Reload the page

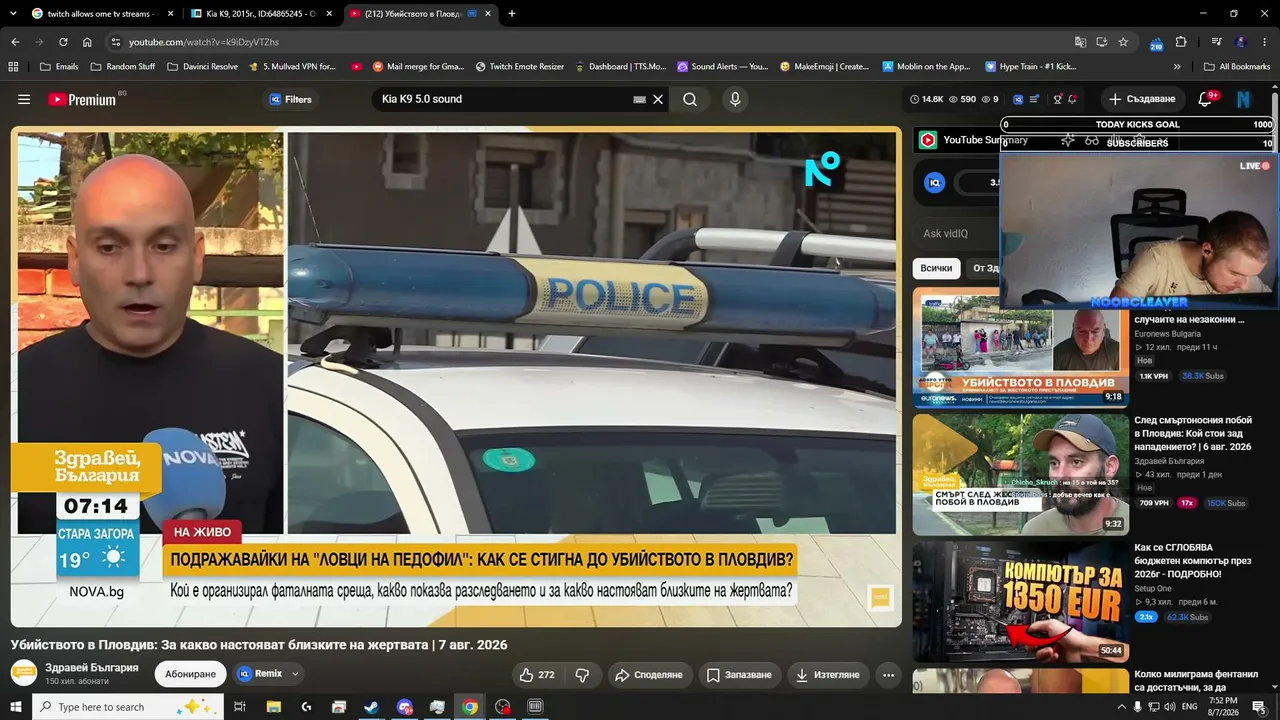tap(63, 42)
